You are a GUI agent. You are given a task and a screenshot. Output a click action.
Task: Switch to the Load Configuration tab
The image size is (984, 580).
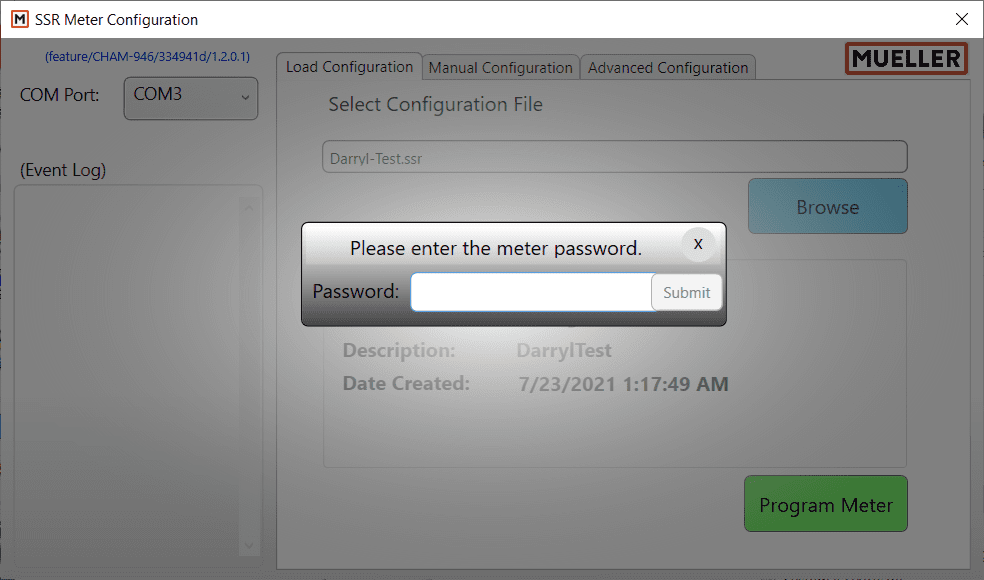(x=349, y=67)
